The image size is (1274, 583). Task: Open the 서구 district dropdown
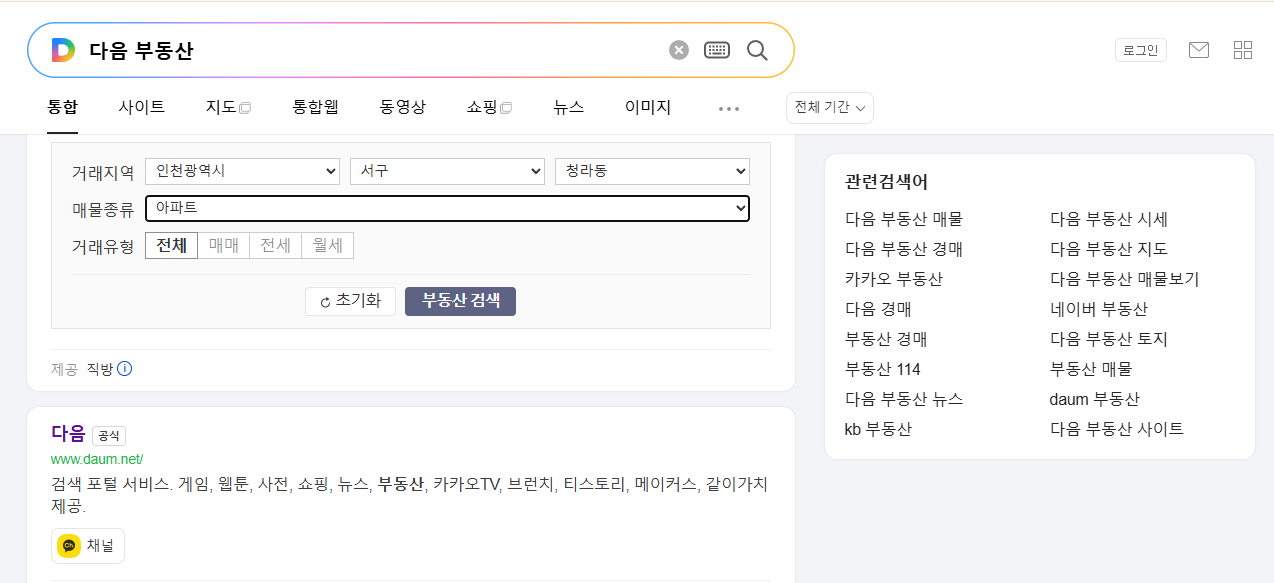click(x=447, y=171)
